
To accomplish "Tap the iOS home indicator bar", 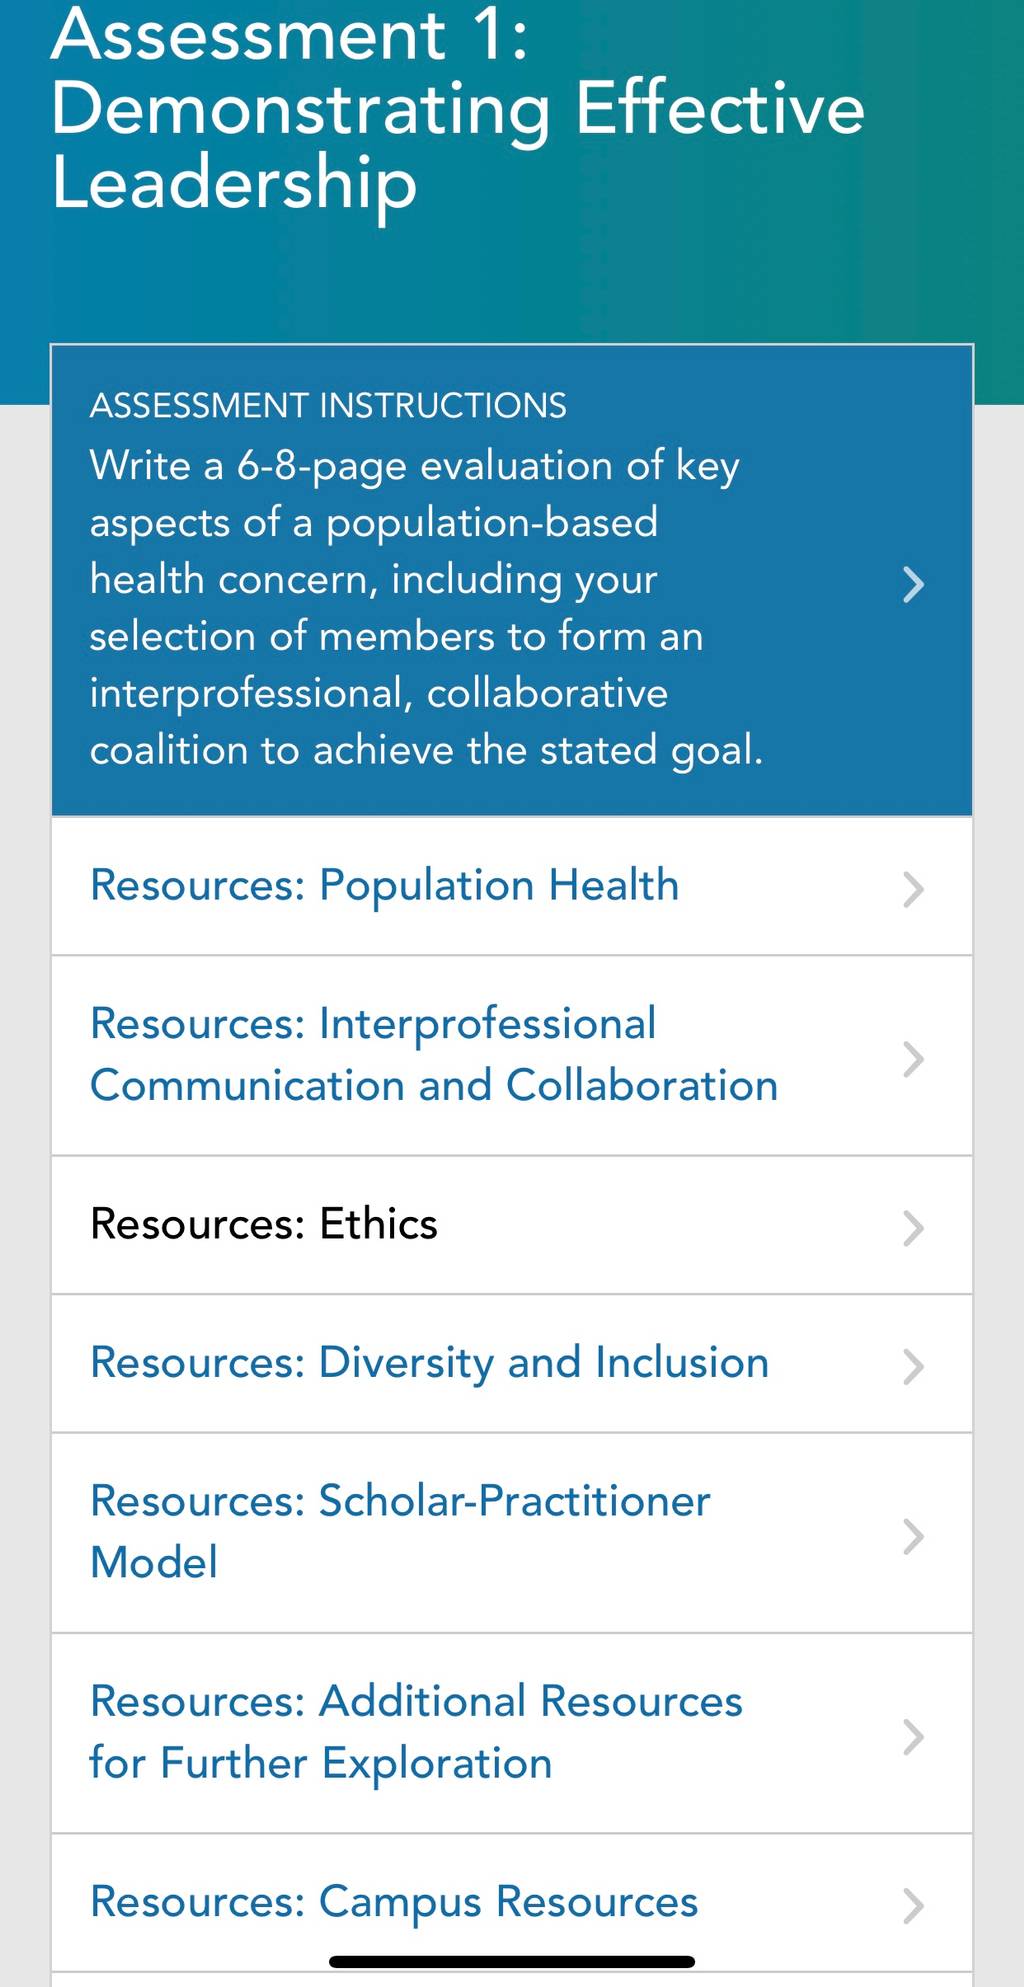I will tap(512, 1962).
